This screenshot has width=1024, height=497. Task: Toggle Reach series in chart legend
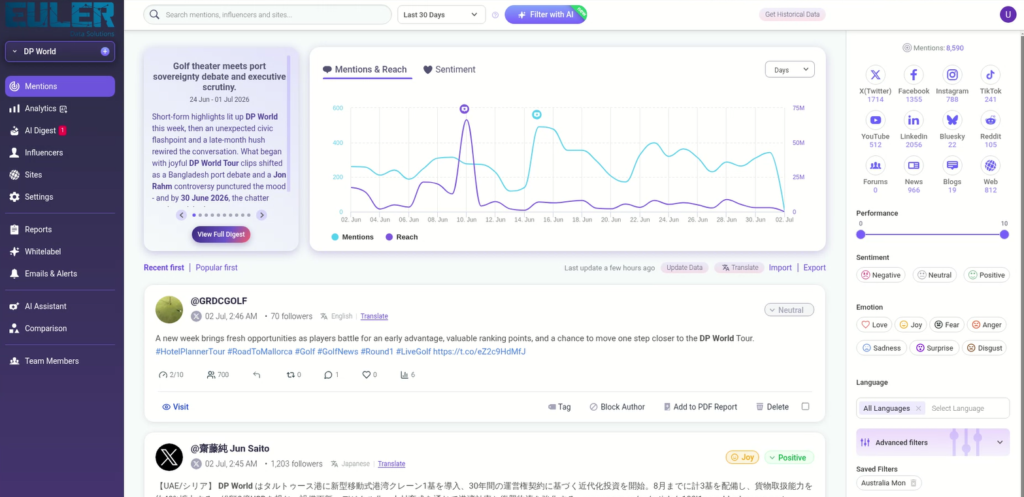(402, 237)
